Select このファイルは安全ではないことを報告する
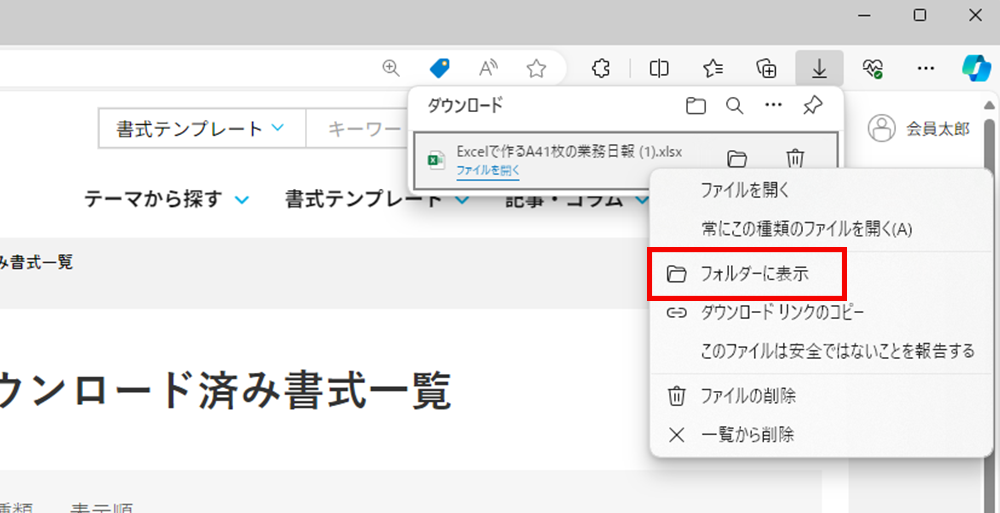Screen dimensions: 1000x513 tap(821, 351)
